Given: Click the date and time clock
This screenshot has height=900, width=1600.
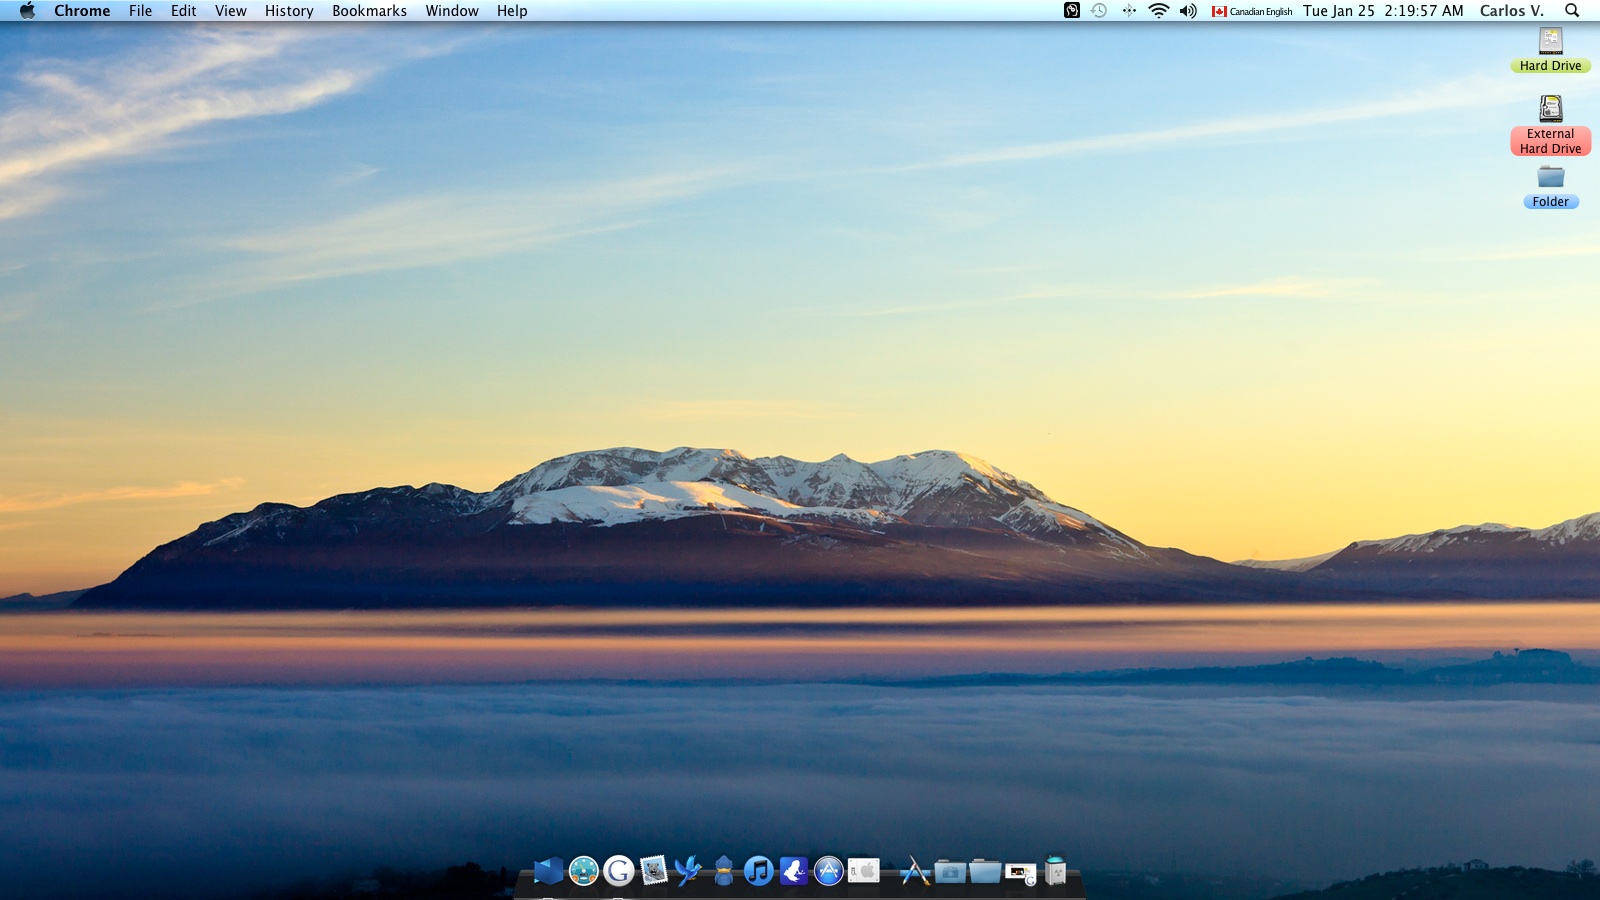Looking at the screenshot, I should (x=1382, y=11).
